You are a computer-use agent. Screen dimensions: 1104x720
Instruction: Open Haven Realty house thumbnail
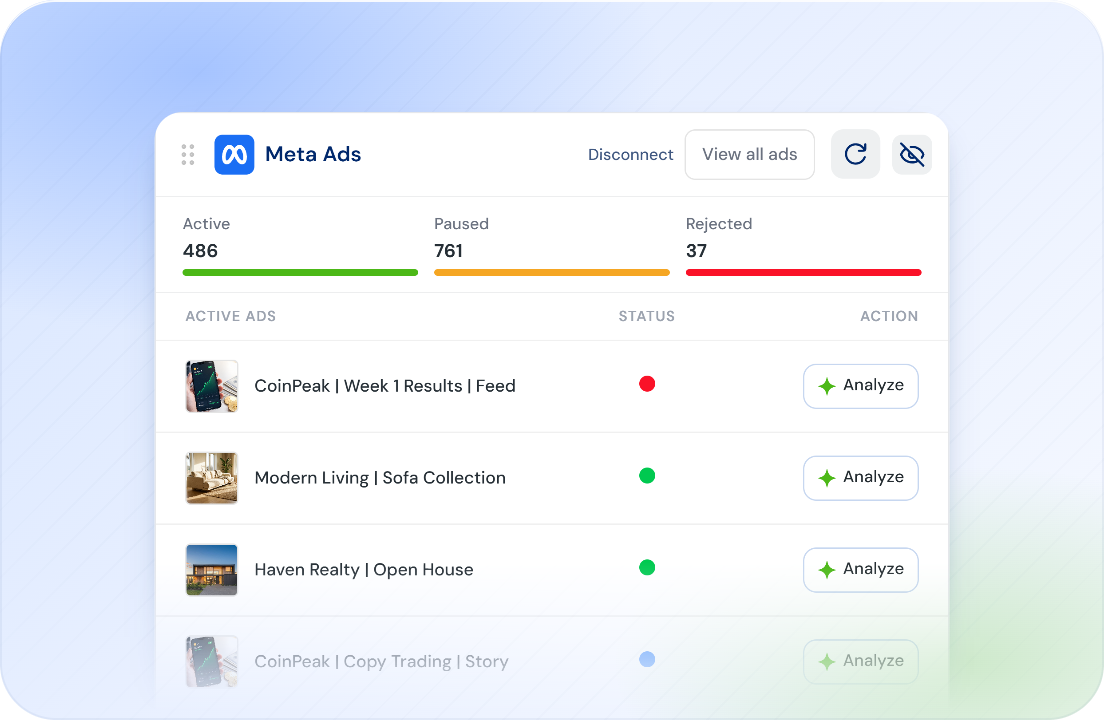(x=212, y=570)
